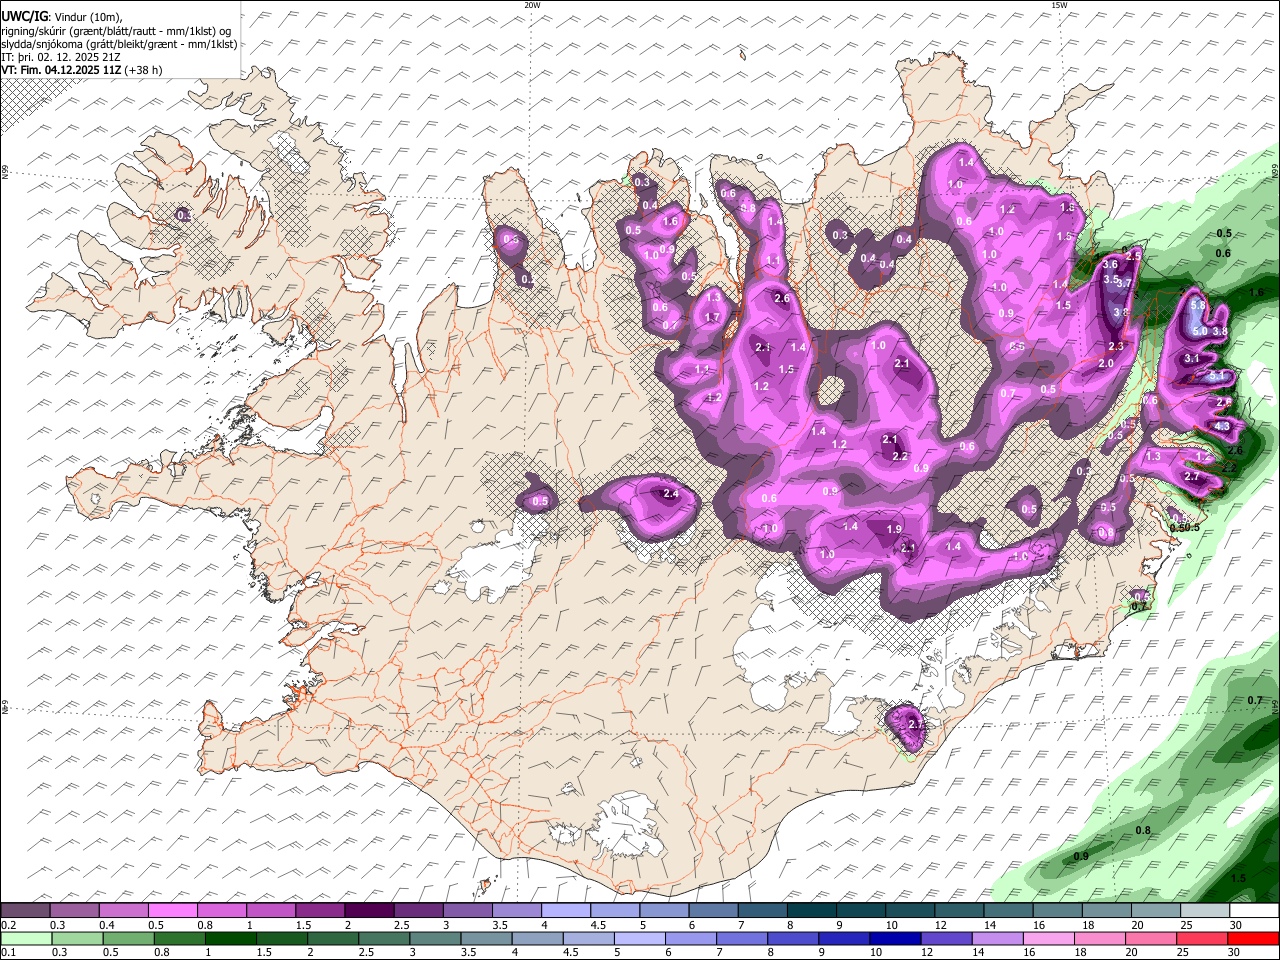The height and width of the screenshot is (960, 1280).
Task: Click the dark green 1 swatch in lower legend row
Action: coord(230,939)
